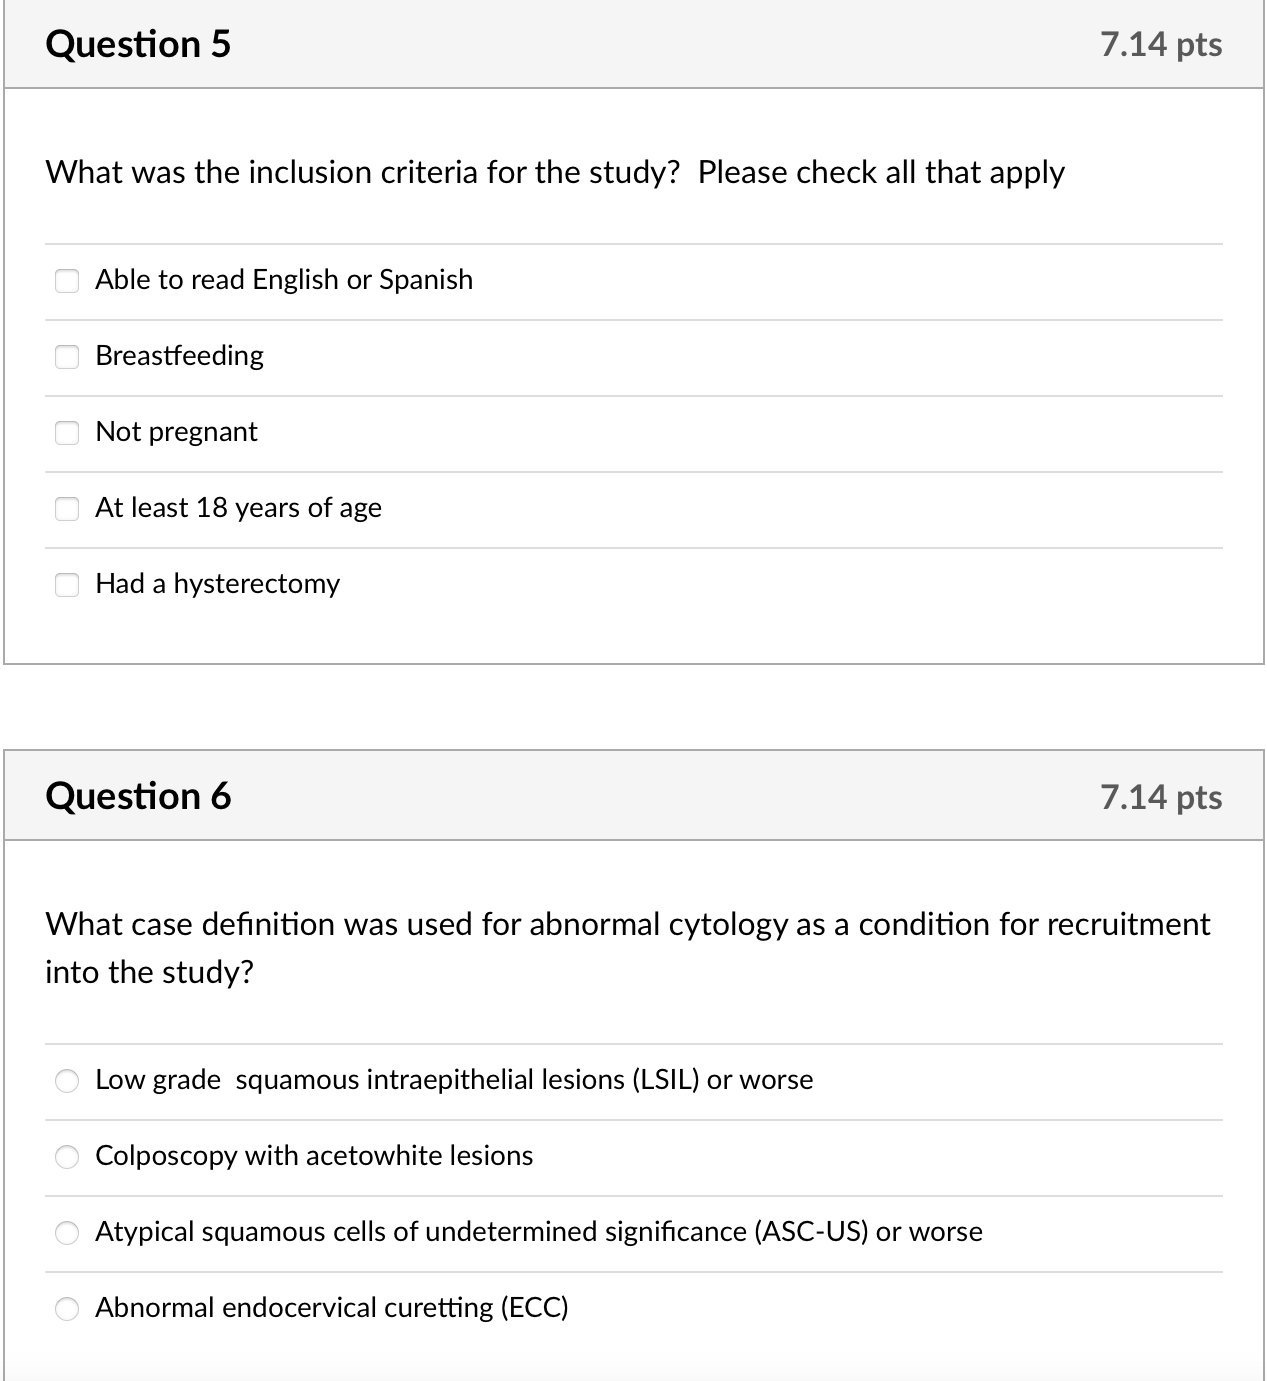Select "Colposcopy with acetowhite lesions" answer
Image resolution: width=1267 pixels, height=1381 pixels.
click(x=67, y=1157)
